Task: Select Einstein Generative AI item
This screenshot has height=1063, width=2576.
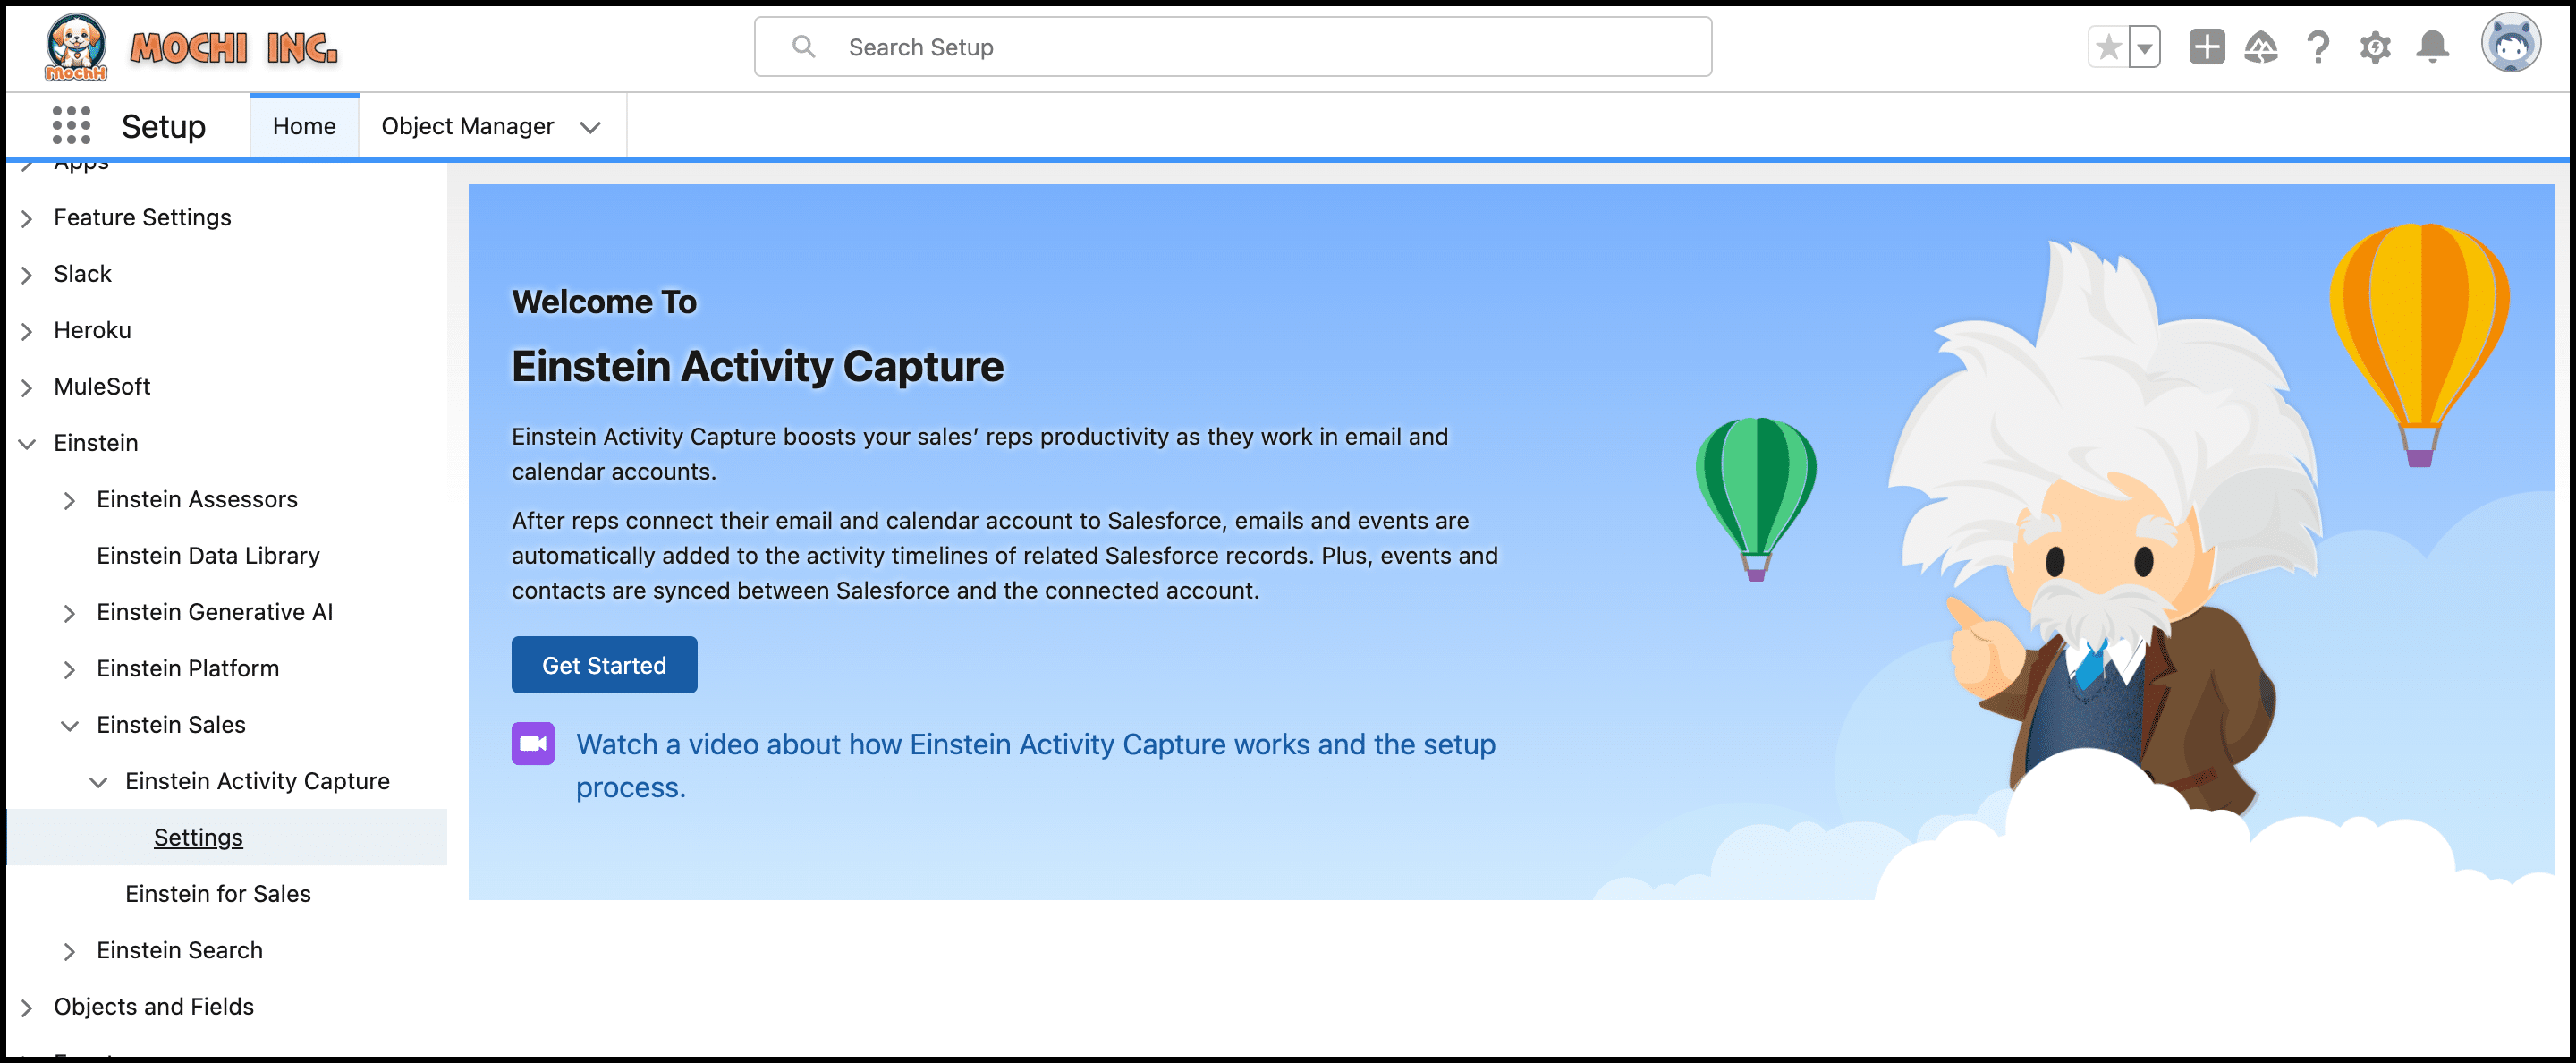Action: point(215,611)
